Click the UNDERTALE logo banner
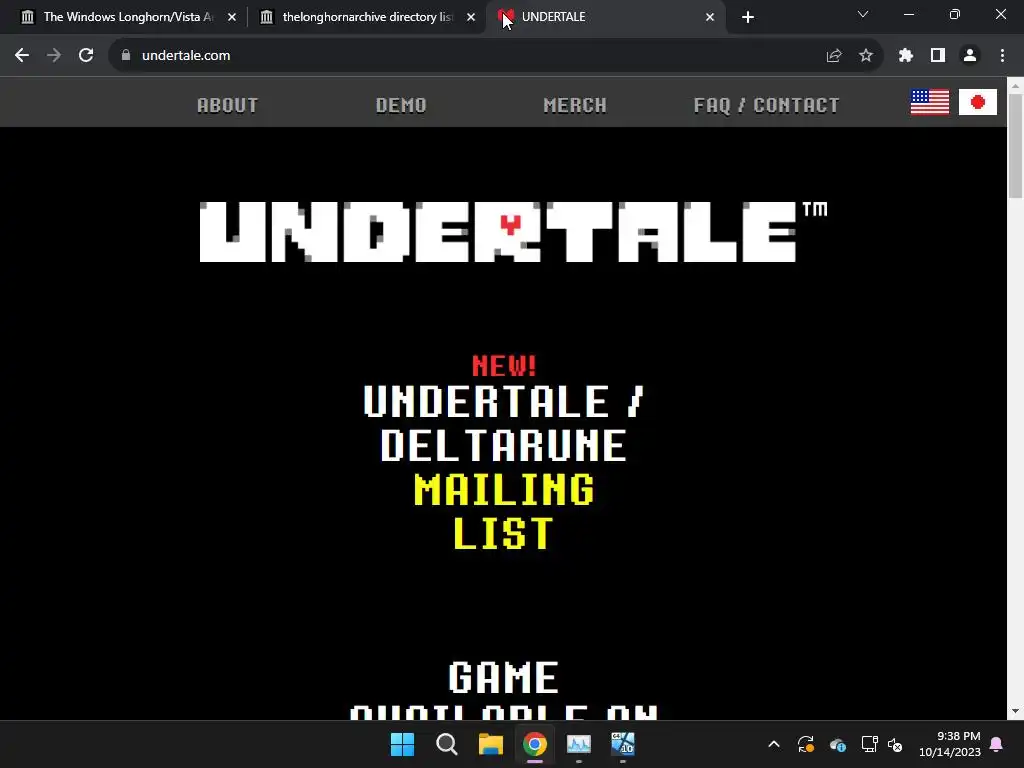The width and height of the screenshot is (1024, 768). (513, 232)
